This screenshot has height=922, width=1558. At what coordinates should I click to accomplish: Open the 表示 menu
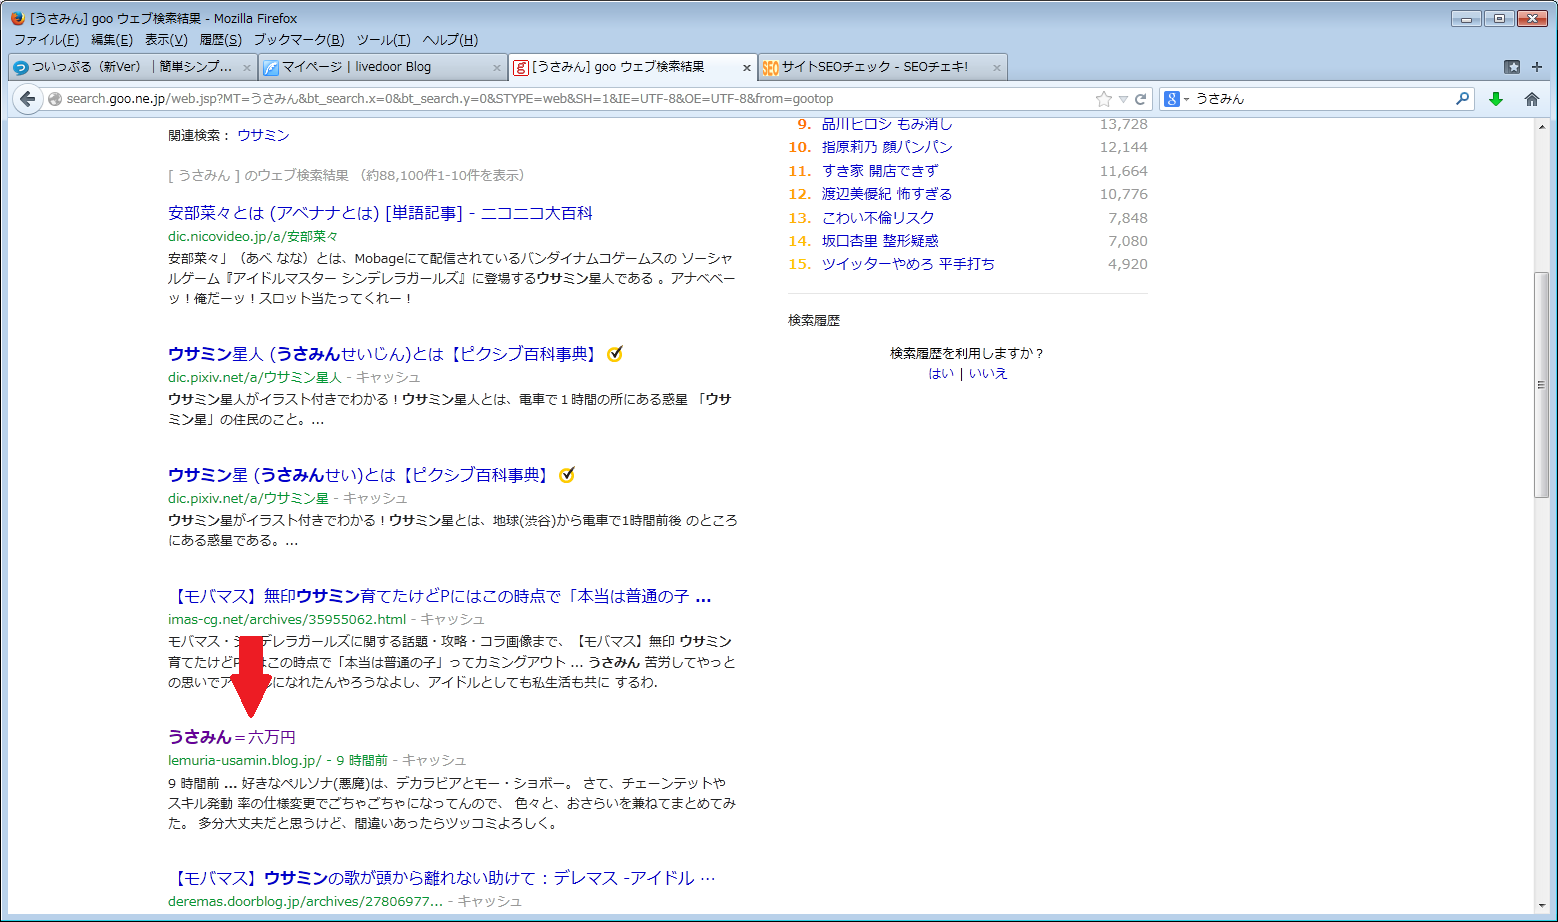pyautogui.click(x=166, y=40)
